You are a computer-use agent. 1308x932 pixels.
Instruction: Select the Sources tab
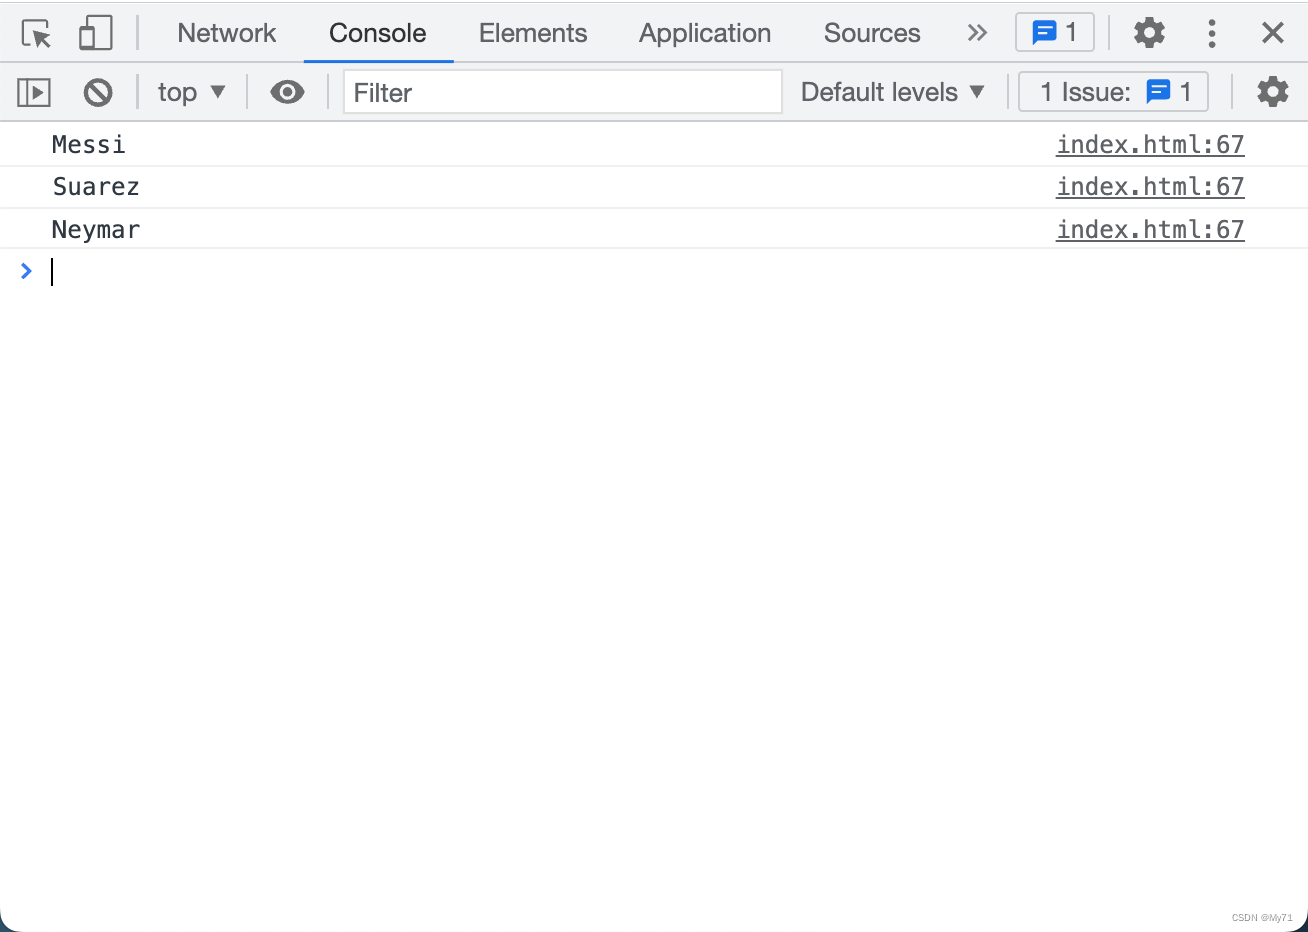tap(871, 33)
